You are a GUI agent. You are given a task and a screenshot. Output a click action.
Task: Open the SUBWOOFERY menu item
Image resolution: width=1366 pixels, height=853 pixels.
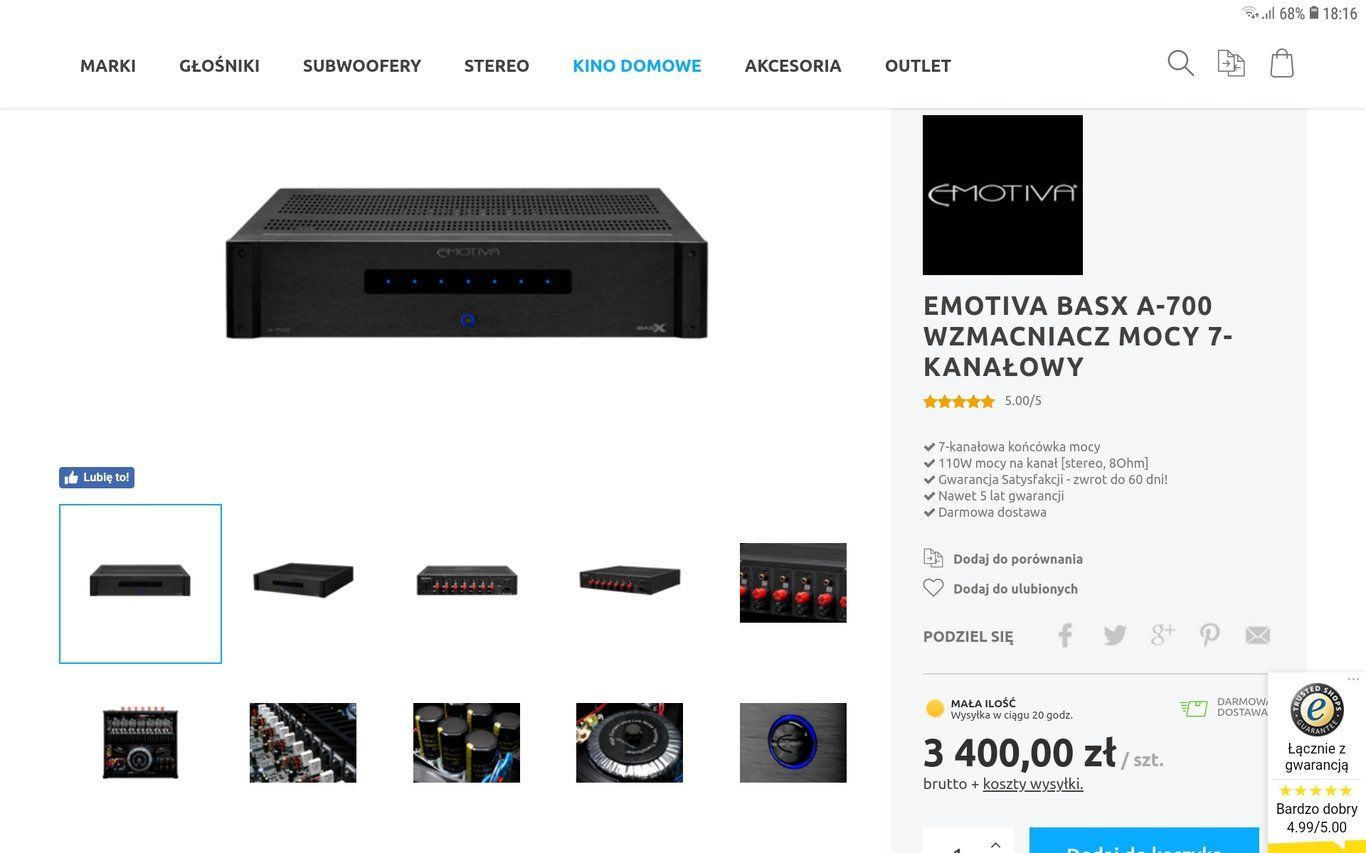(x=362, y=66)
